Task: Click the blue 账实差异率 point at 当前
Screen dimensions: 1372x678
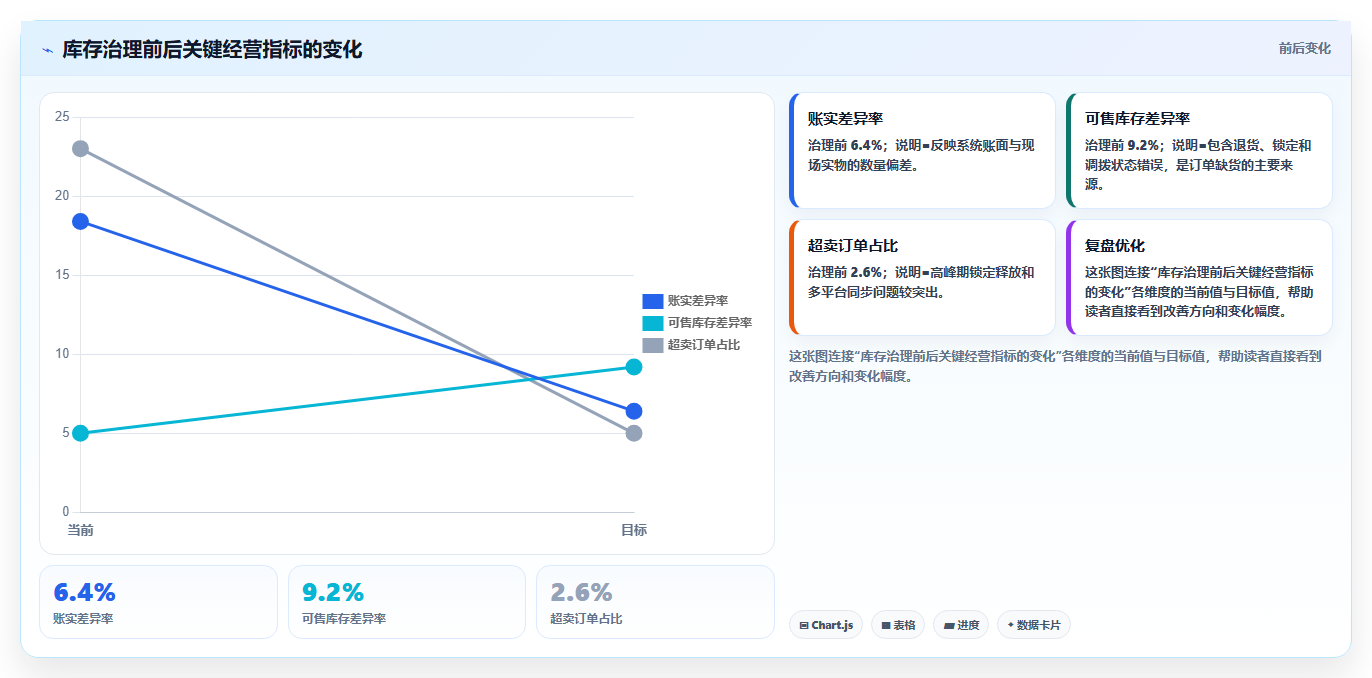Action: click(80, 221)
